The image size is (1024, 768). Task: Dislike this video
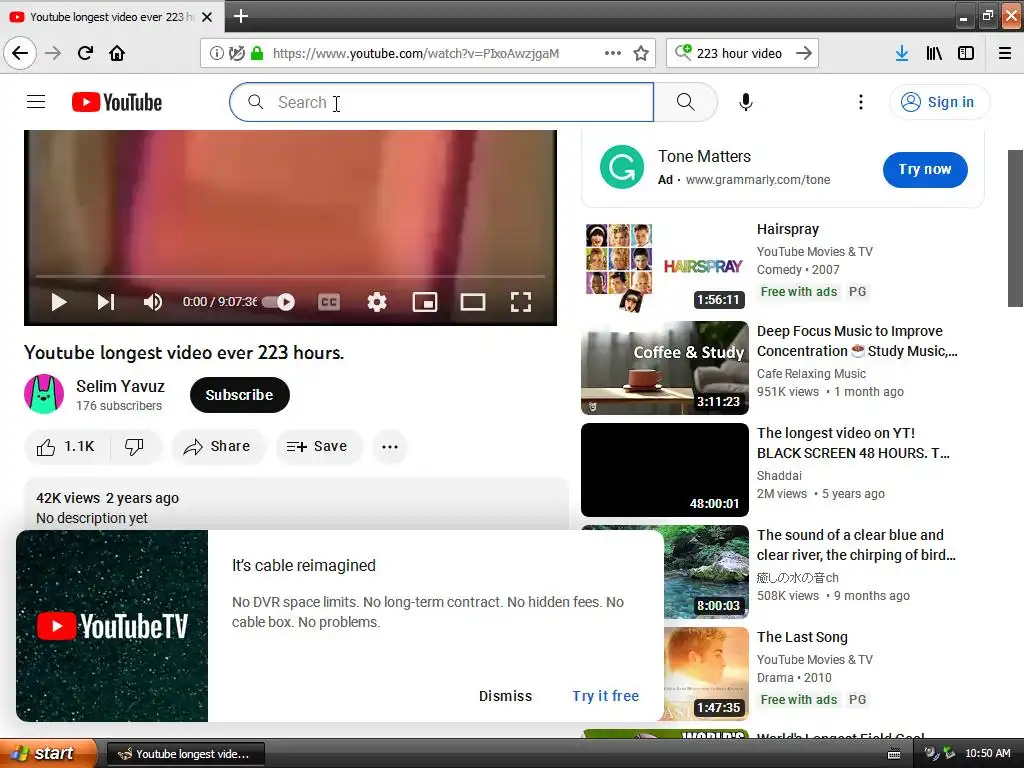coord(134,447)
